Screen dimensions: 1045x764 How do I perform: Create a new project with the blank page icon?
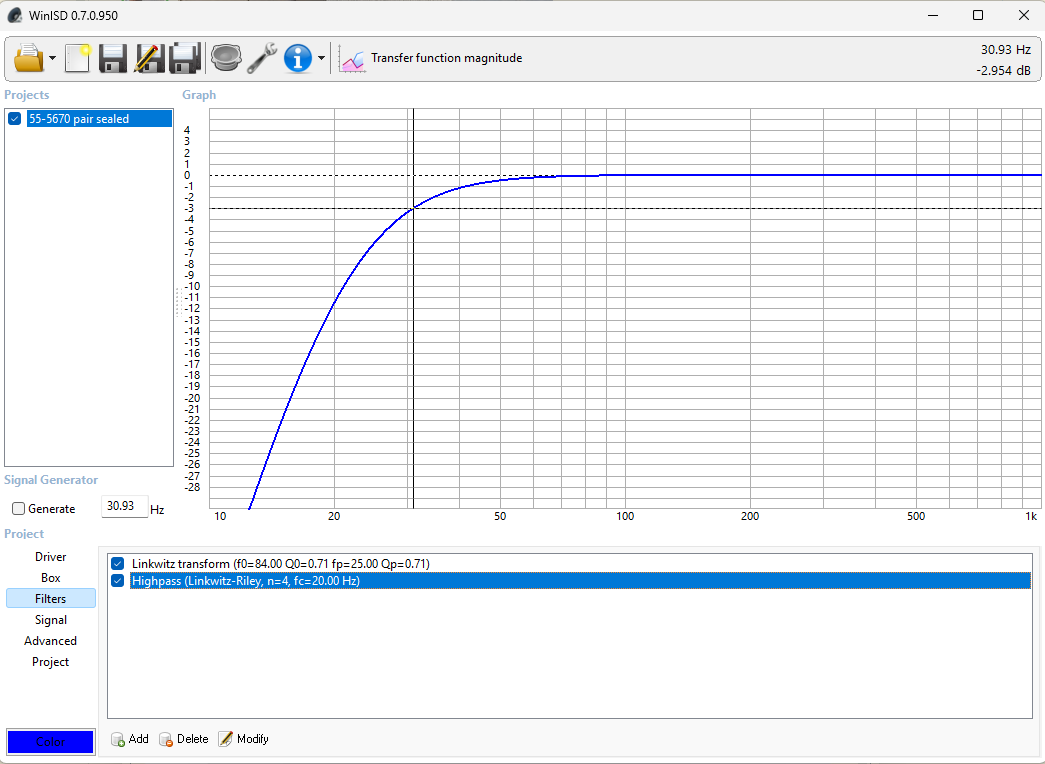click(x=77, y=58)
